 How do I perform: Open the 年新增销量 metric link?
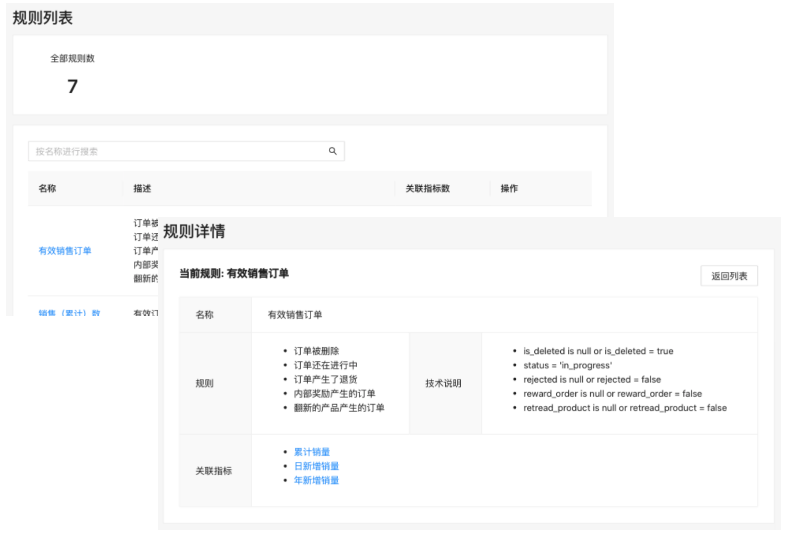point(316,480)
